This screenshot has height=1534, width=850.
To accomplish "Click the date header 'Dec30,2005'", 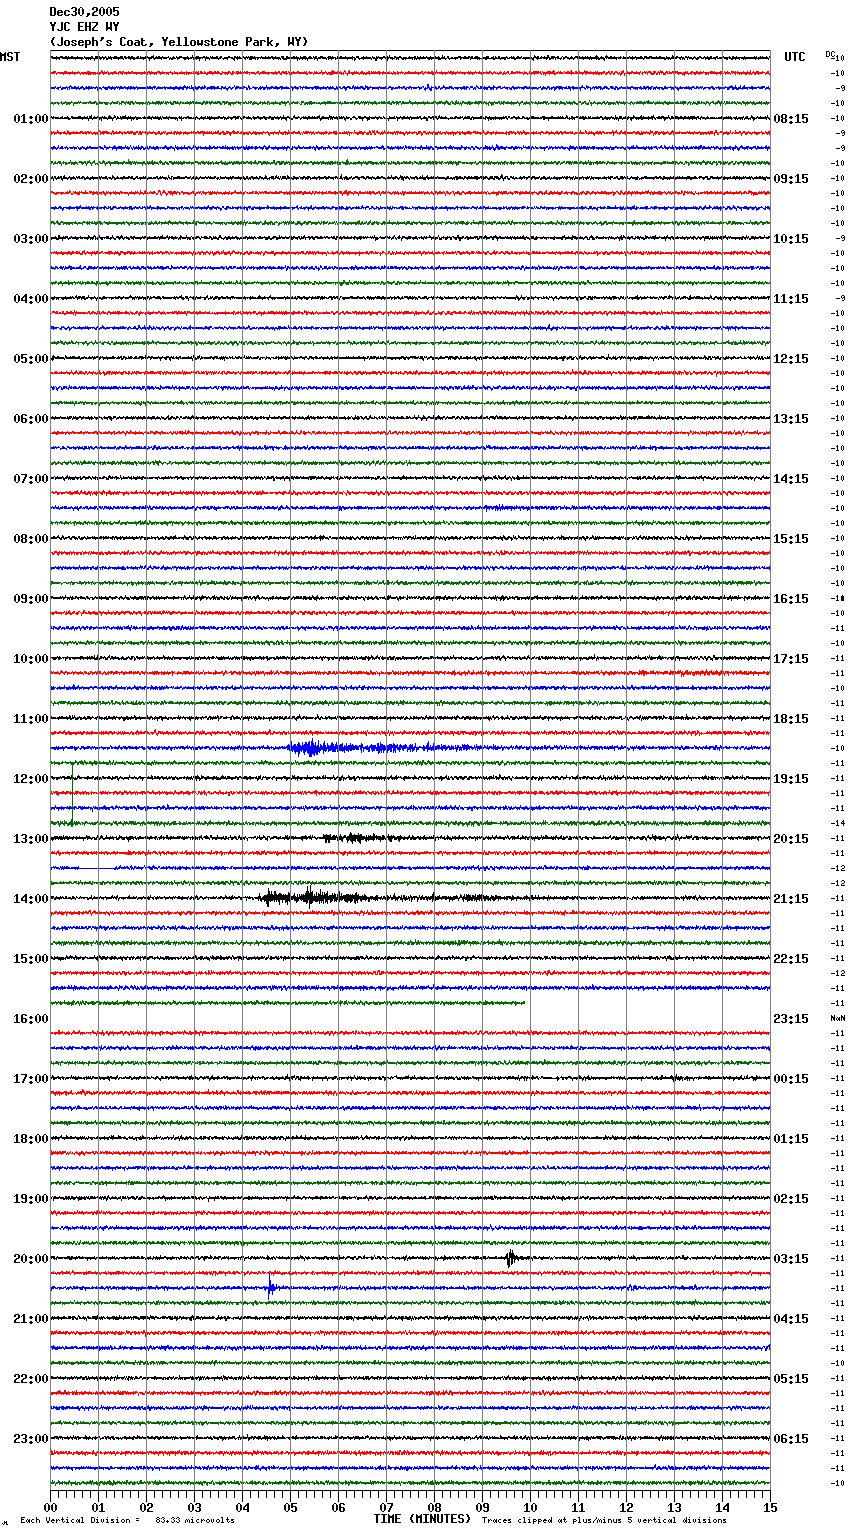I will (x=84, y=12).
